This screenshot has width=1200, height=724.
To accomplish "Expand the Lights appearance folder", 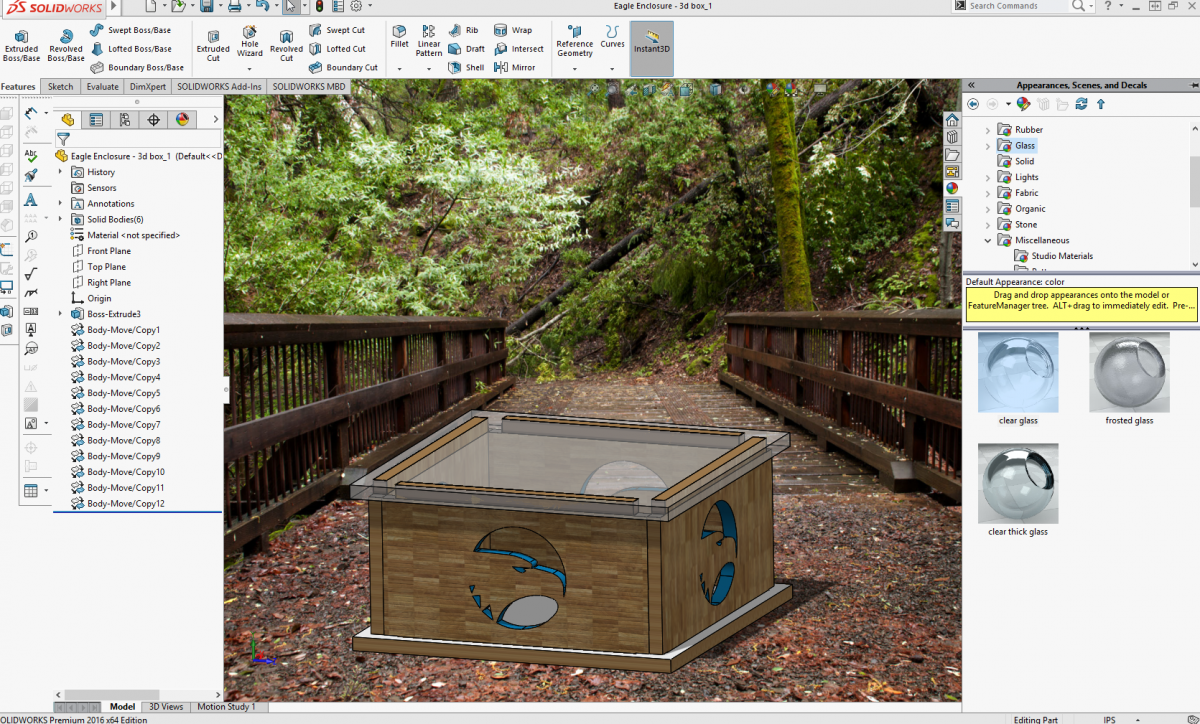I will [988, 177].
